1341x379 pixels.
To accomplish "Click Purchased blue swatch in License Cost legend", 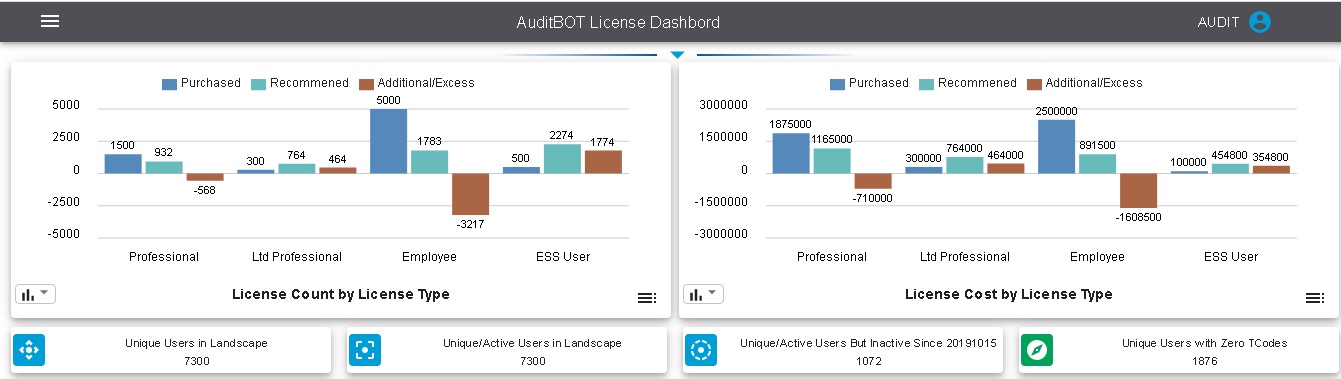I will point(837,84).
